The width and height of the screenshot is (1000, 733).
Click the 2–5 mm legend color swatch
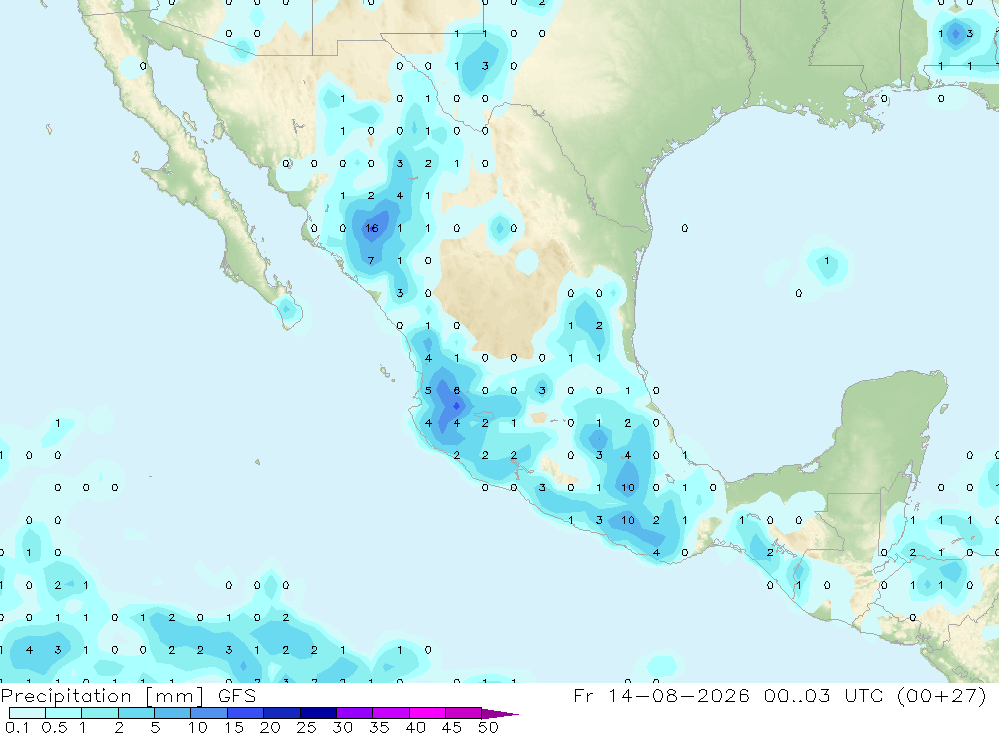(x=136, y=713)
